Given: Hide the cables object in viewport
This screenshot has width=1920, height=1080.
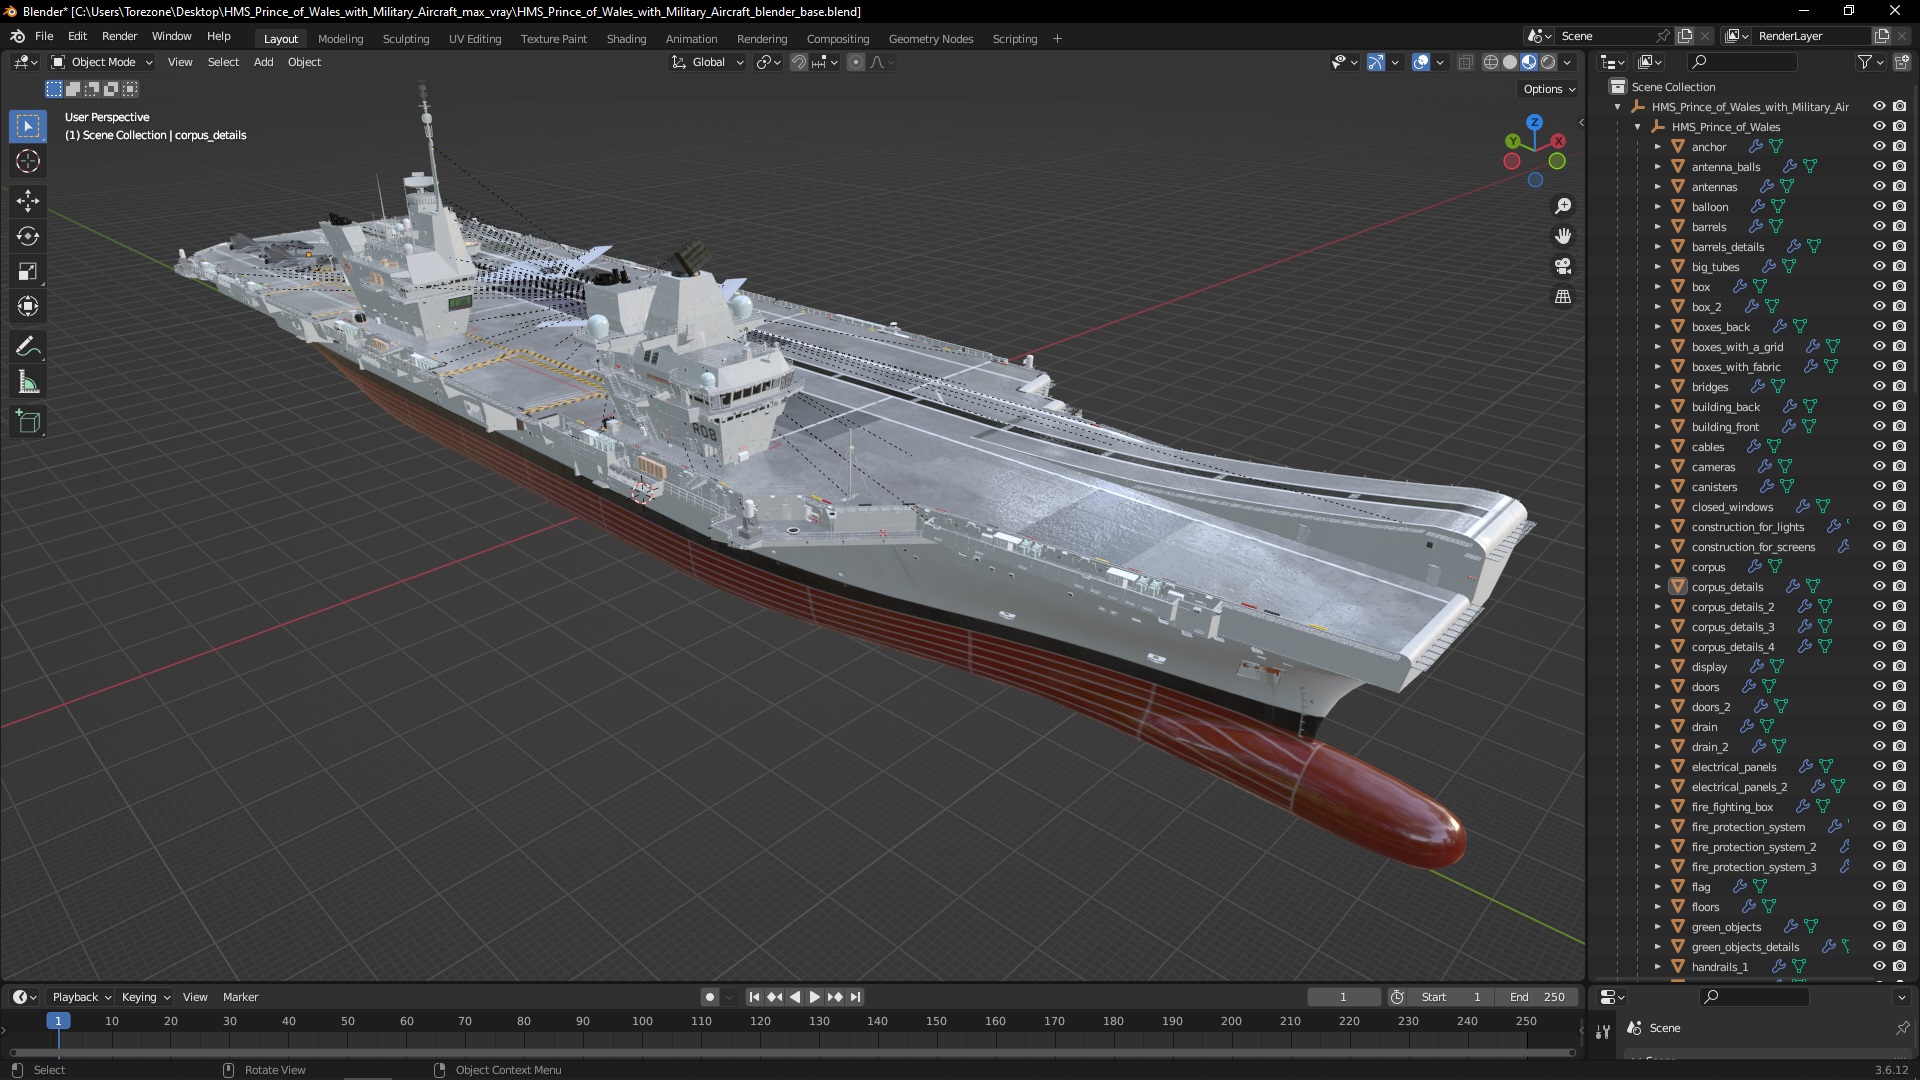Looking at the screenshot, I should click(1879, 447).
